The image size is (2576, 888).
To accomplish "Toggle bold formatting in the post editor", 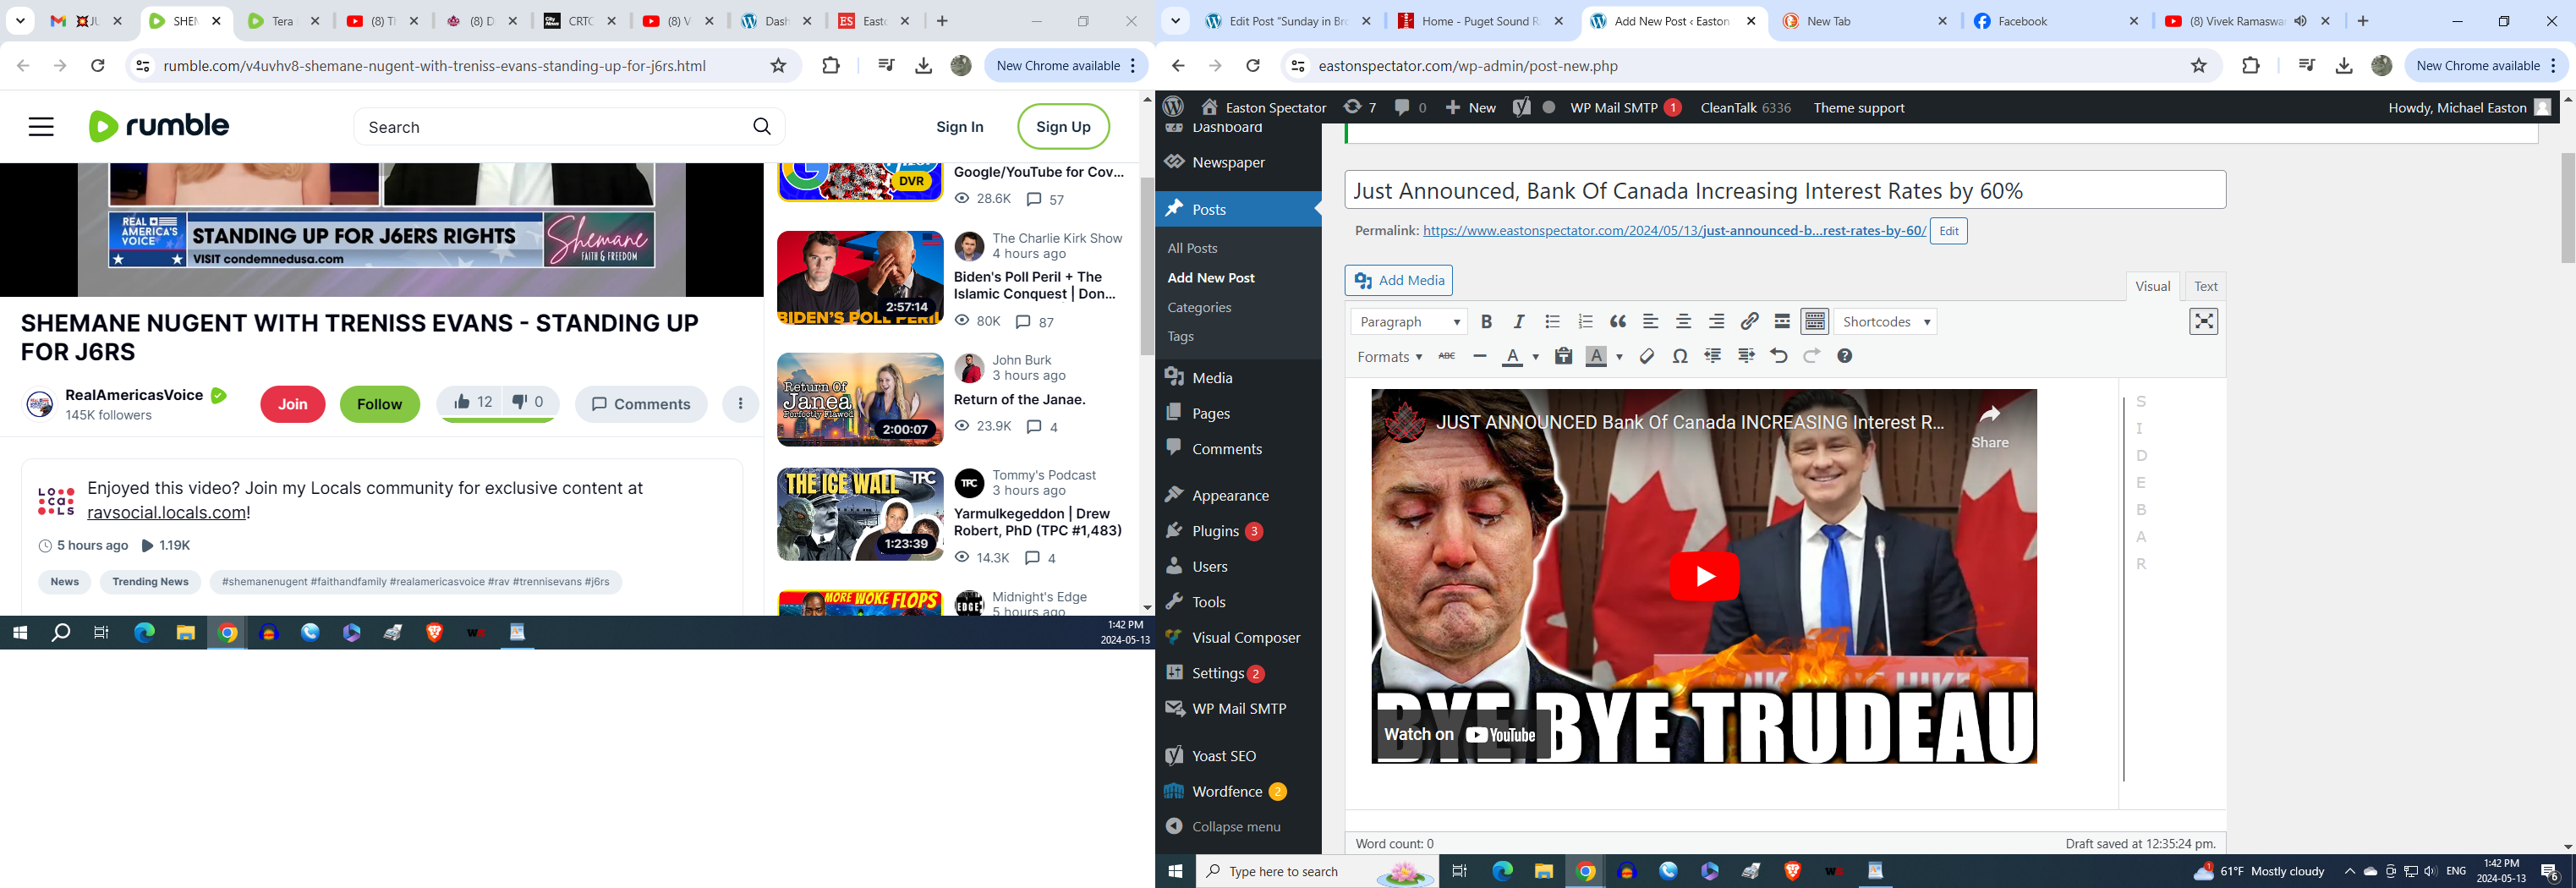I will [1486, 322].
